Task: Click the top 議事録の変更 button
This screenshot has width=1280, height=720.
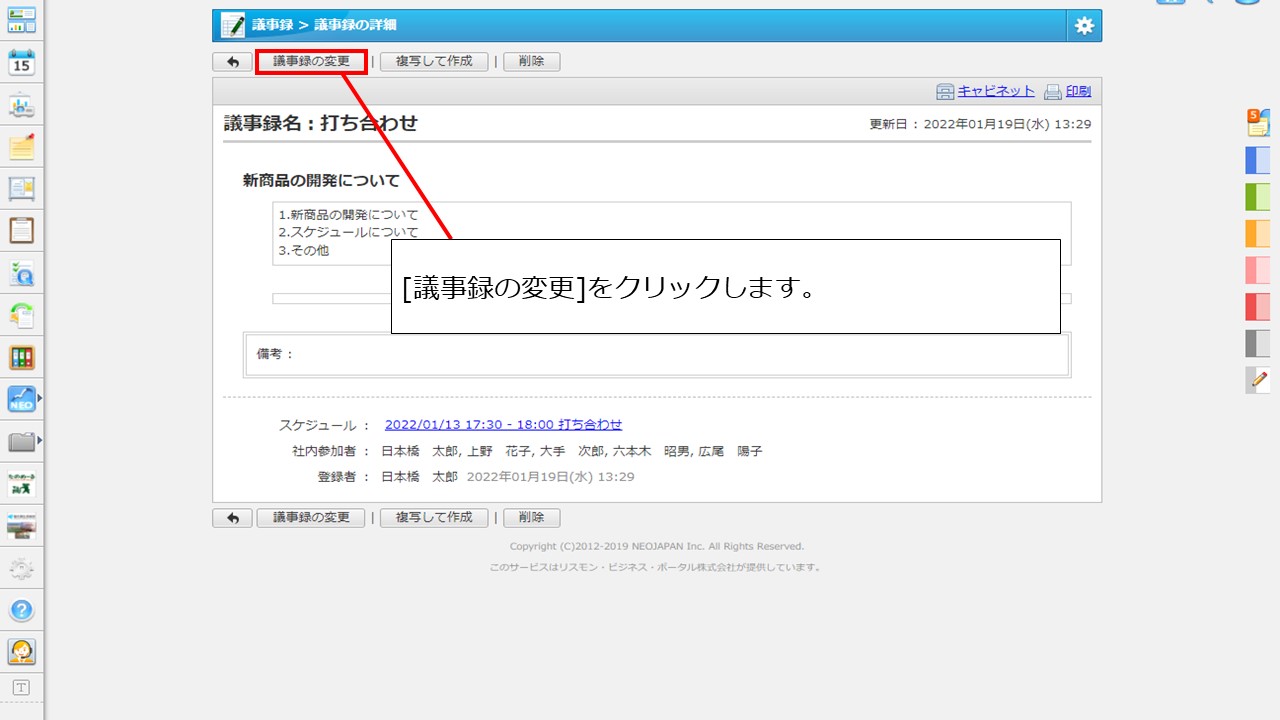Action: 311,62
